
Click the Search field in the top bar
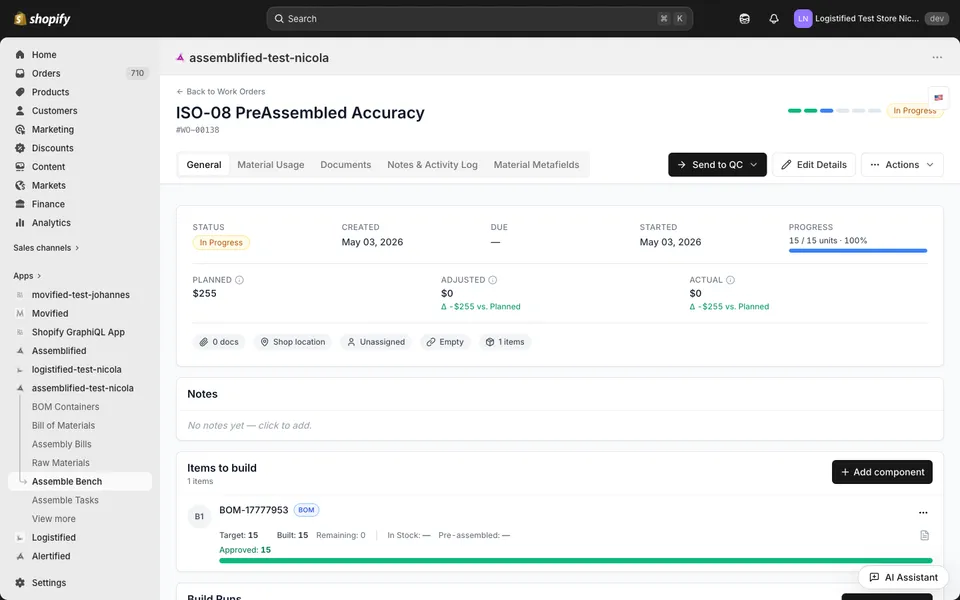pyautogui.click(x=479, y=19)
